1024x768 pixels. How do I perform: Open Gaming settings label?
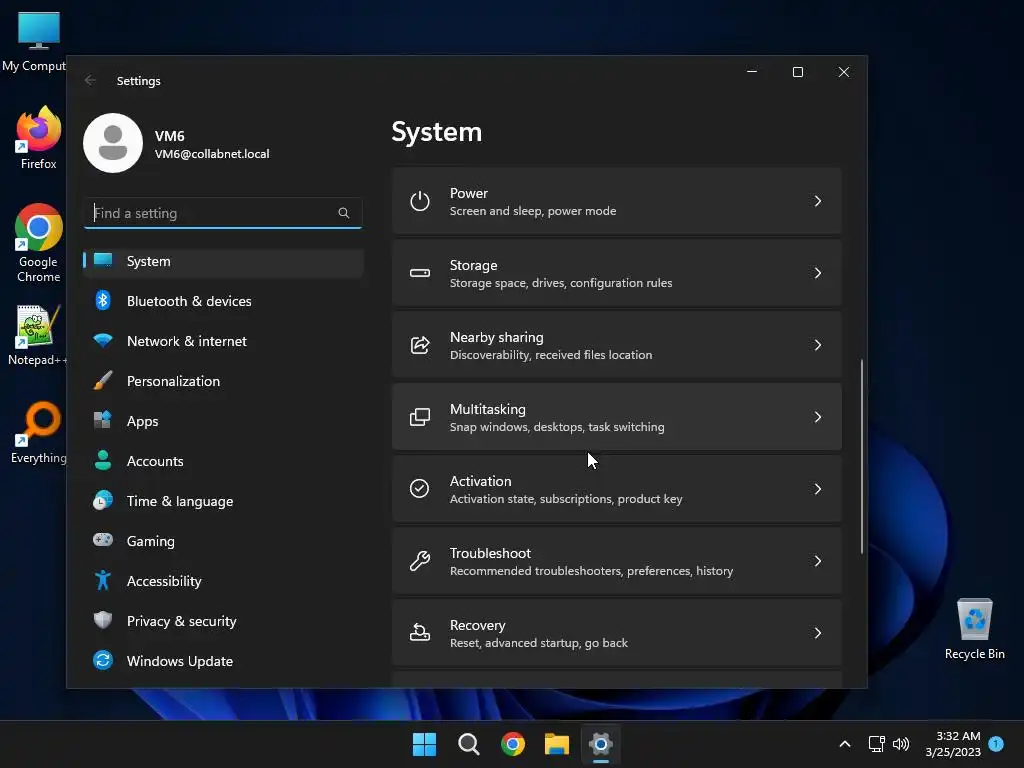(x=150, y=541)
